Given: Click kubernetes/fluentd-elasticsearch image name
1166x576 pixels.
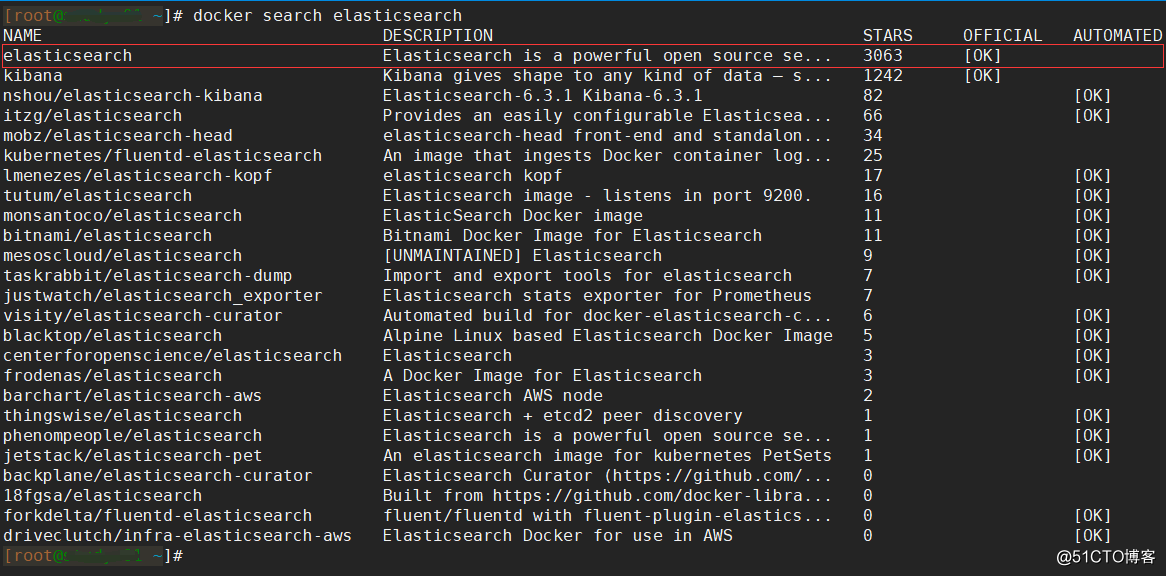Looking at the screenshot, I should (163, 155).
